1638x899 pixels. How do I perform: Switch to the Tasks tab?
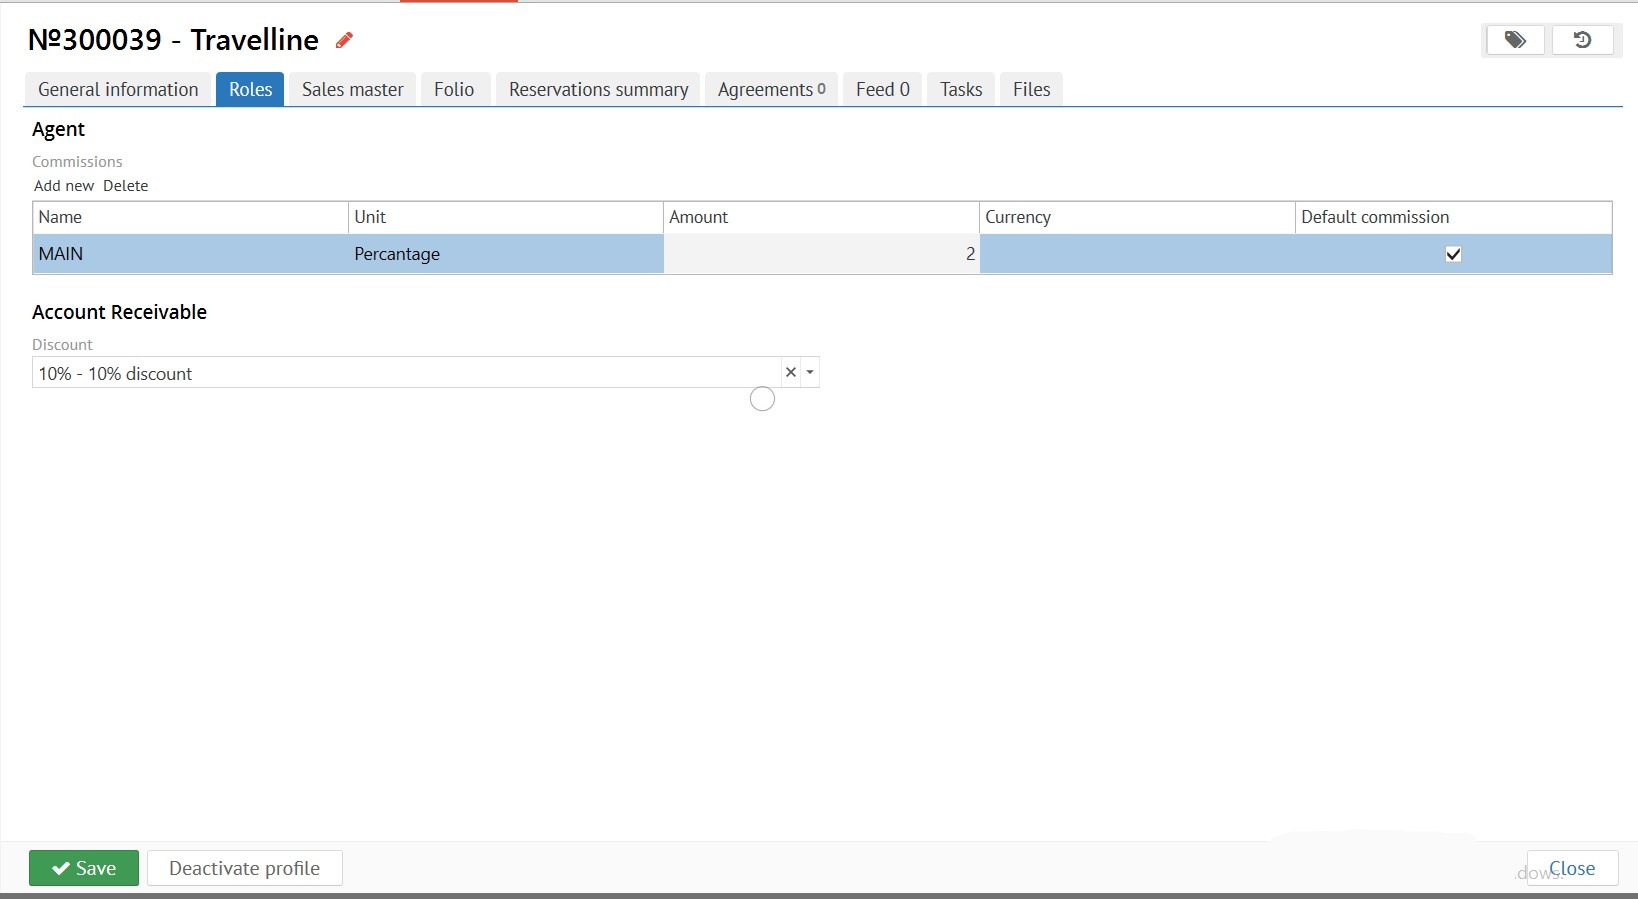(x=960, y=89)
